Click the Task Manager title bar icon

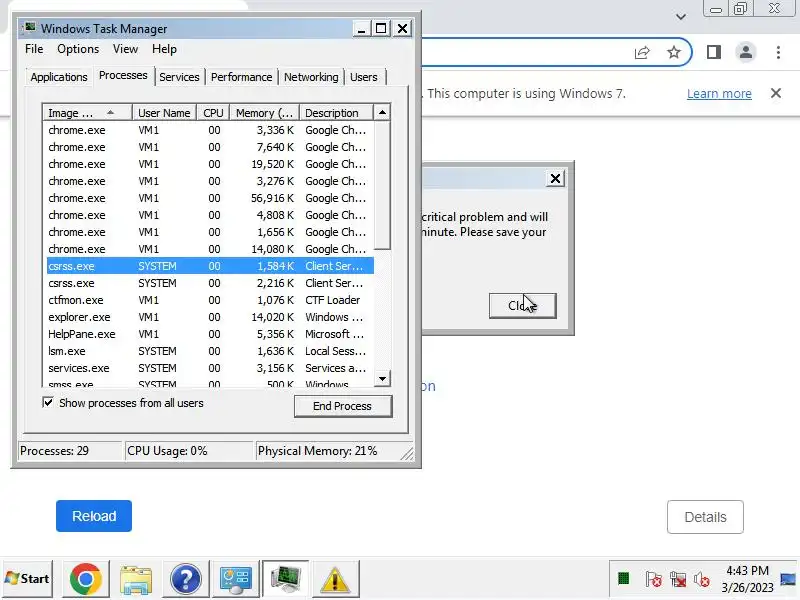[x=31, y=28]
